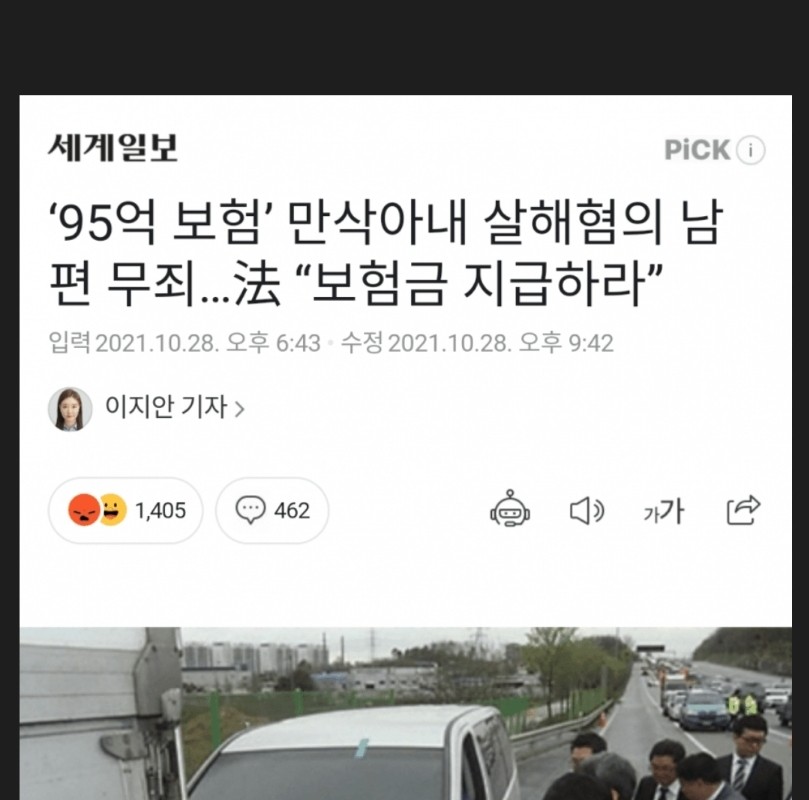Click the reporter's profile photo
Screen dimensions: 809x800
click(70, 409)
